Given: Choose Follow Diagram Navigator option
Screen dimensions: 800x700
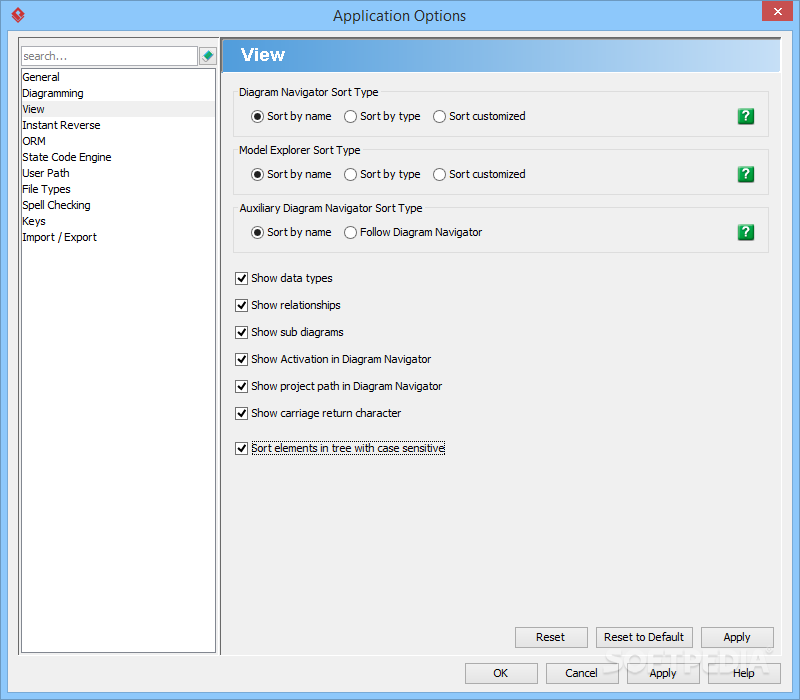Looking at the screenshot, I should [413, 232].
